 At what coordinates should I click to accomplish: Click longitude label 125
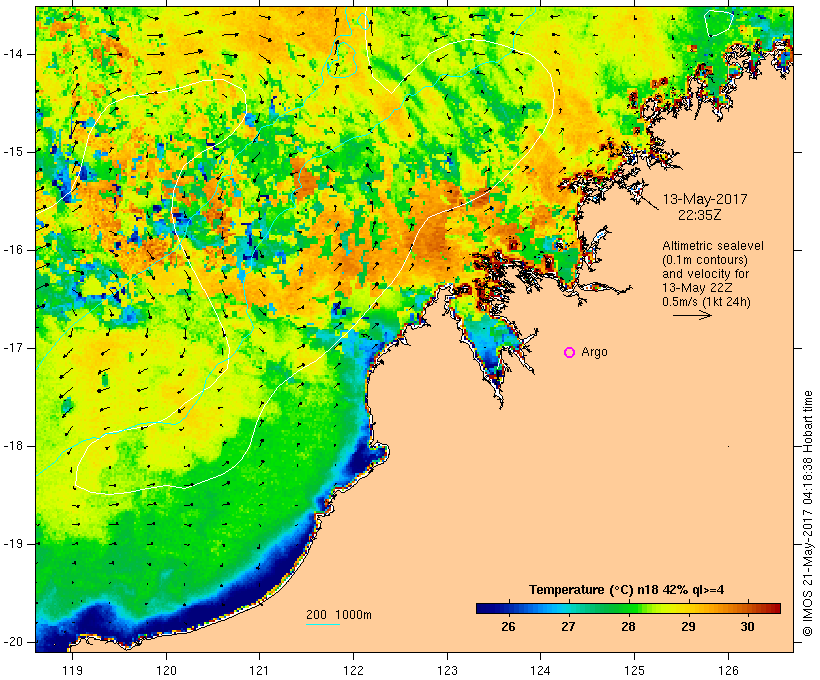pos(634,670)
